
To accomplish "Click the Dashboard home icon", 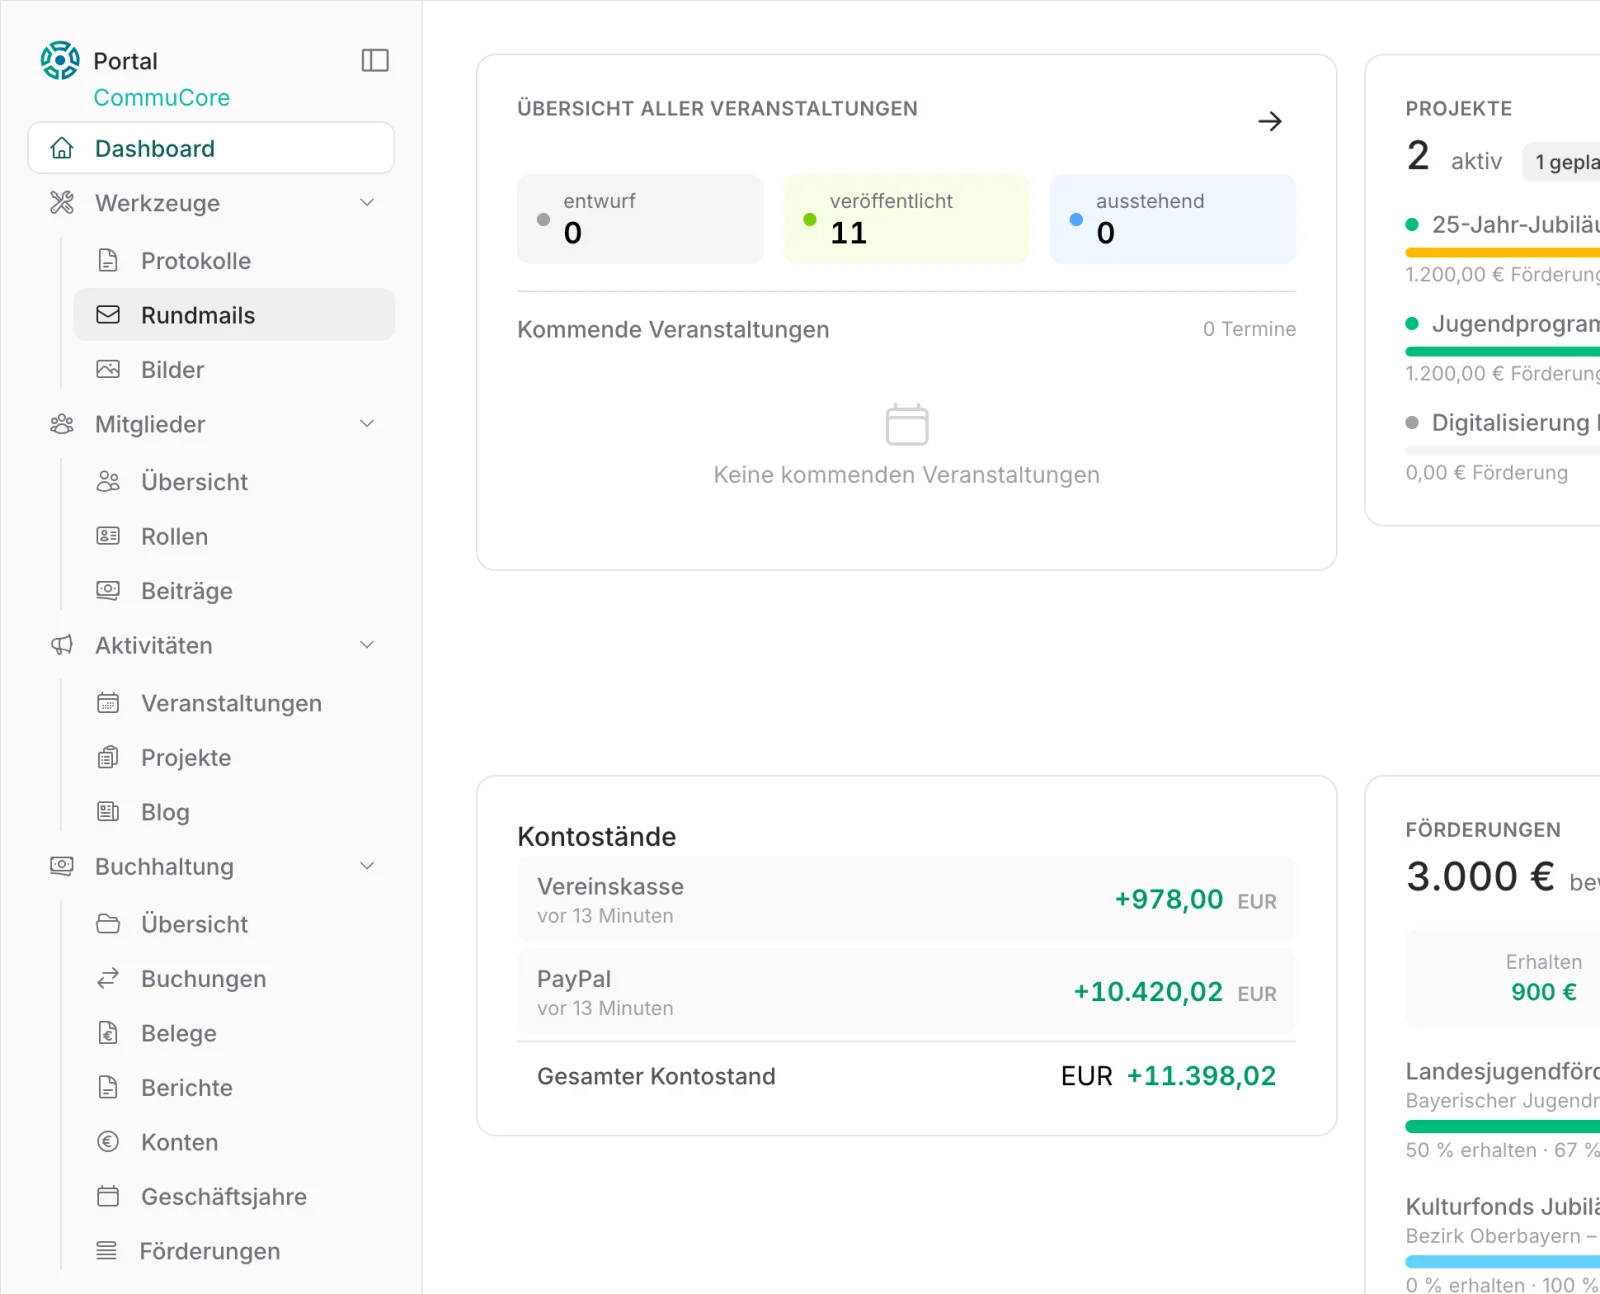I will (x=62, y=148).
